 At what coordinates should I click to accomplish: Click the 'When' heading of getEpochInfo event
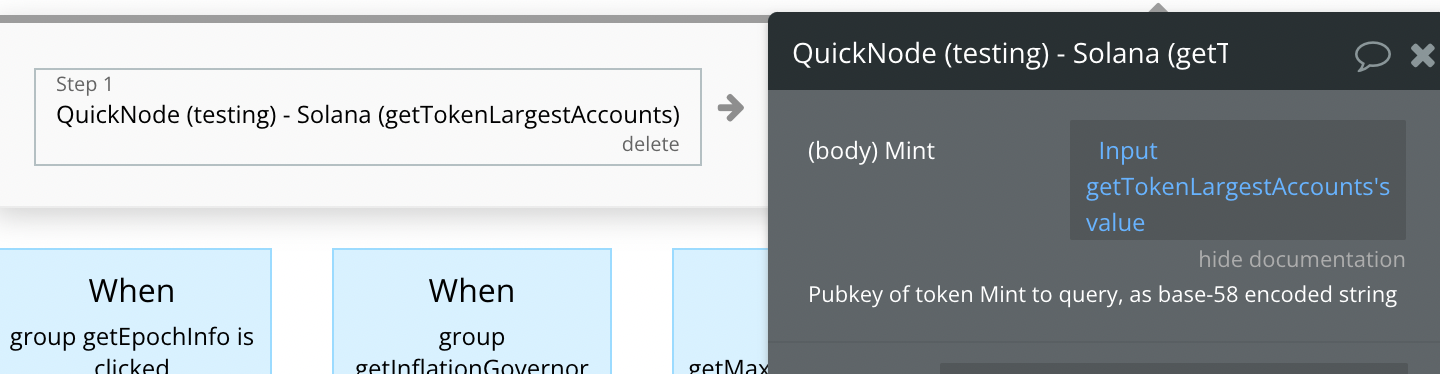point(132,291)
